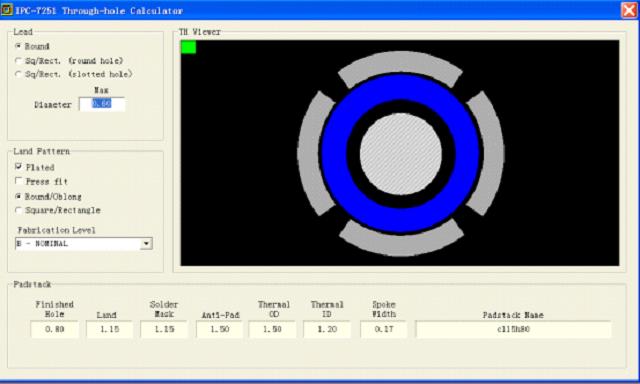Choose Square/Rectangle land pattern
Screen dimensions: 640x384
[x=18, y=210]
